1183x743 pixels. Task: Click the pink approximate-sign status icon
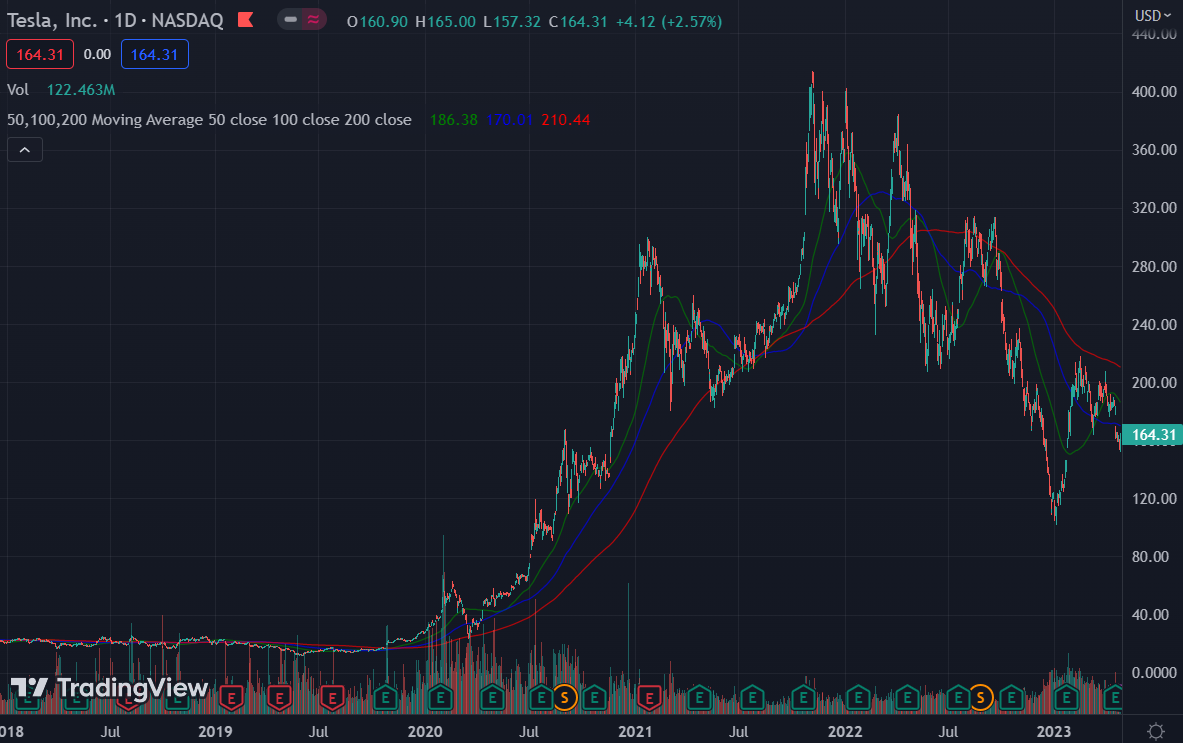[313, 20]
